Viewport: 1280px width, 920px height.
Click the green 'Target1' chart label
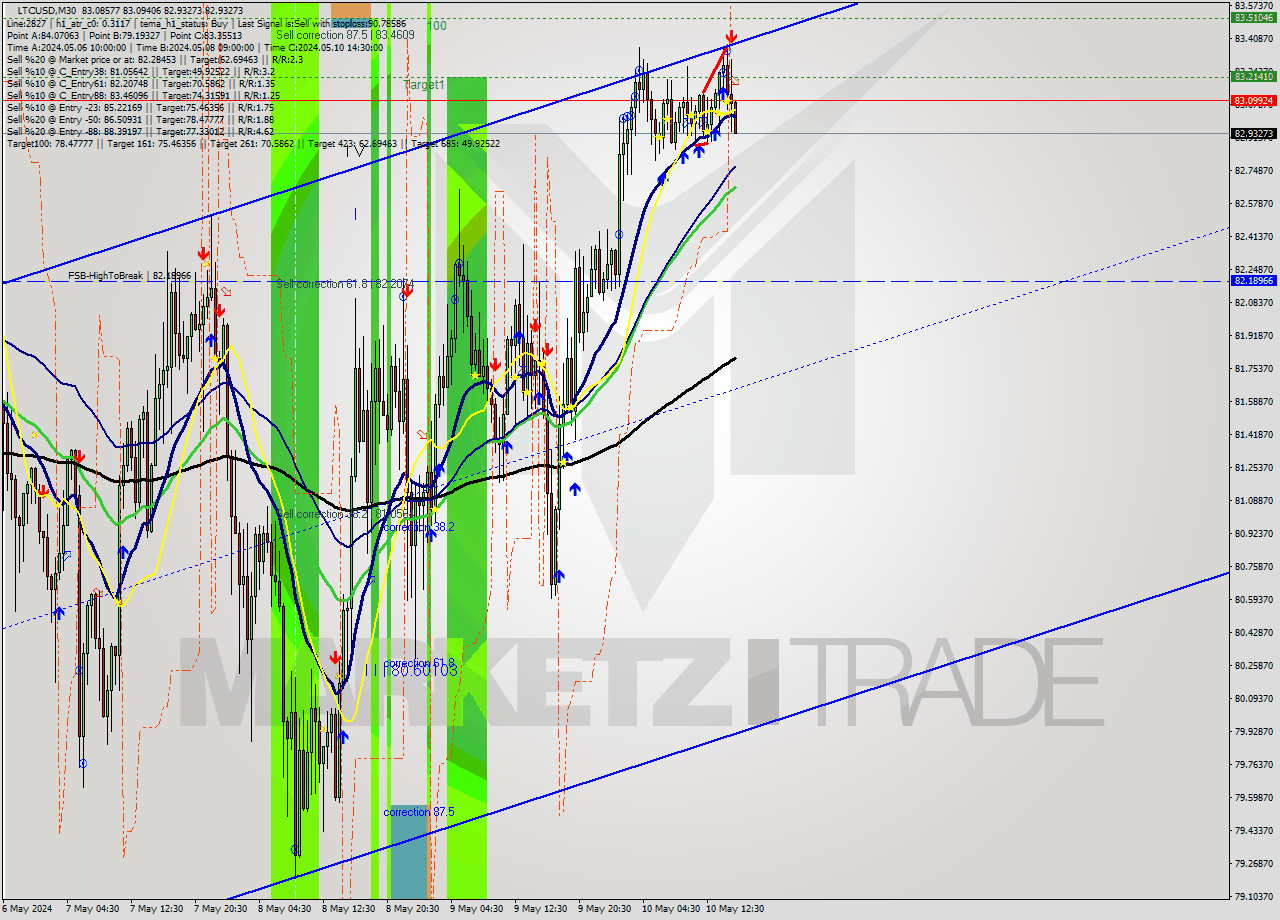[x=424, y=86]
